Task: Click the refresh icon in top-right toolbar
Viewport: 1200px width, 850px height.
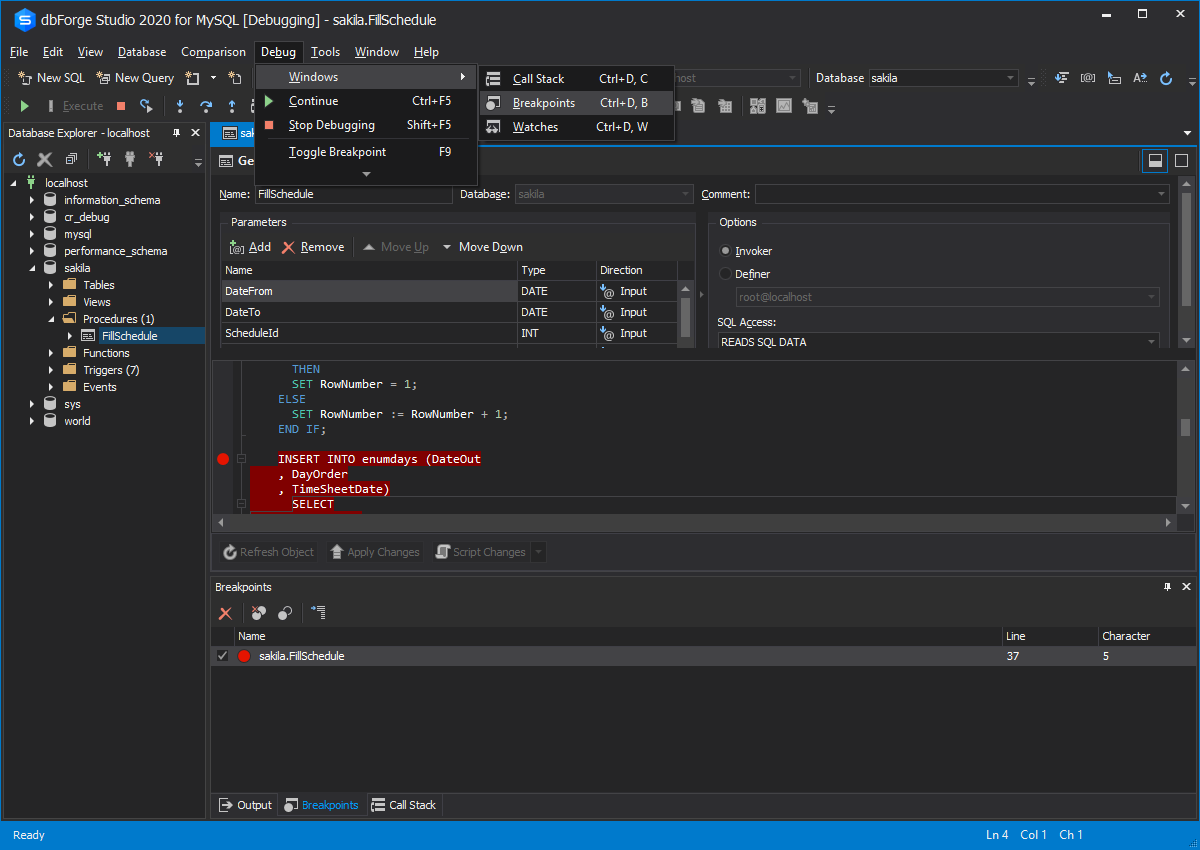Action: (1165, 78)
